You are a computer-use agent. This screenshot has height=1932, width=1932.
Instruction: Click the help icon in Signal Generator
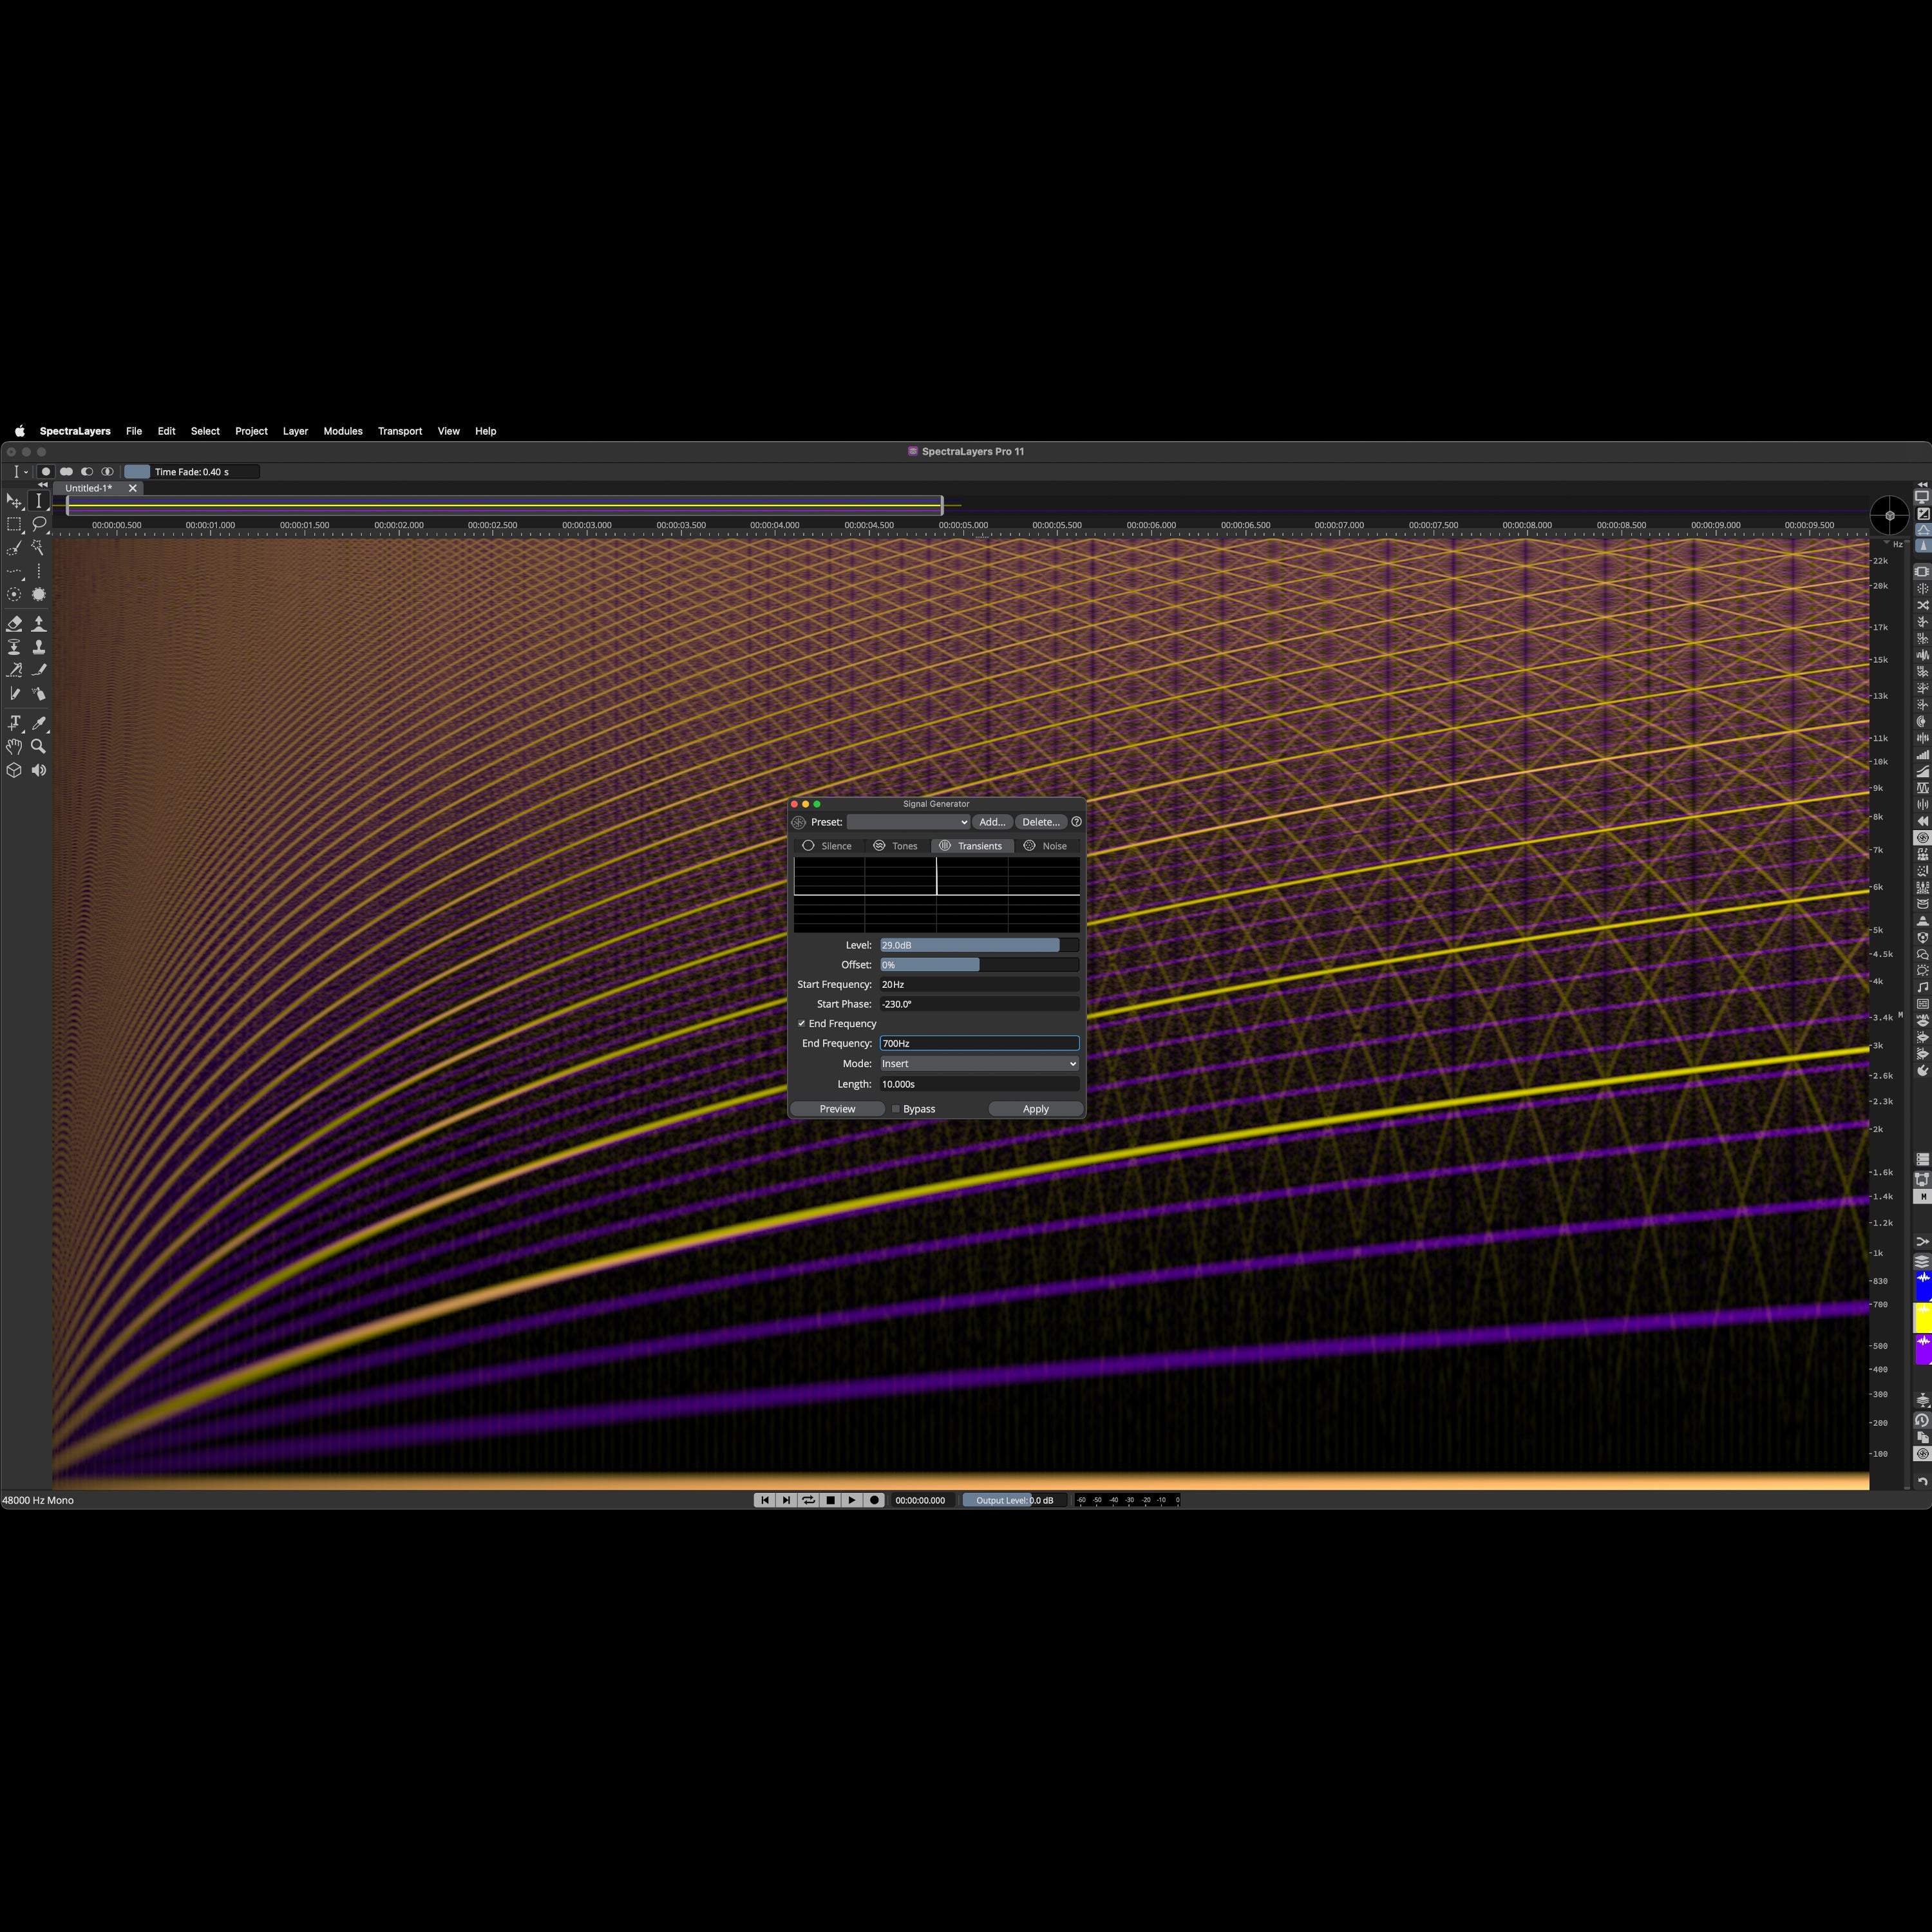(x=1076, y=822)
